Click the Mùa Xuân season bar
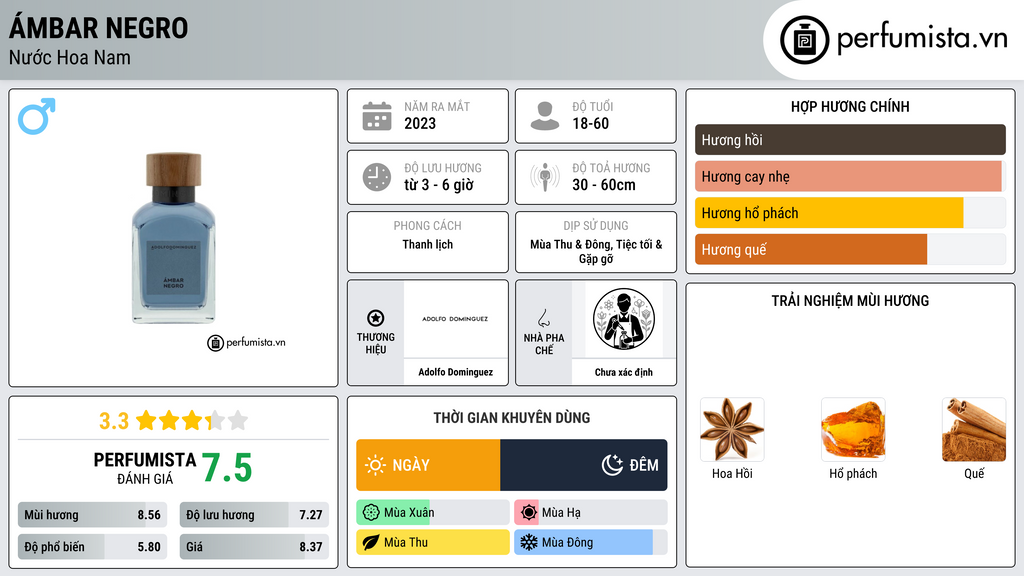The width and height of the screenshot is (1024, 576). [433, 513]
